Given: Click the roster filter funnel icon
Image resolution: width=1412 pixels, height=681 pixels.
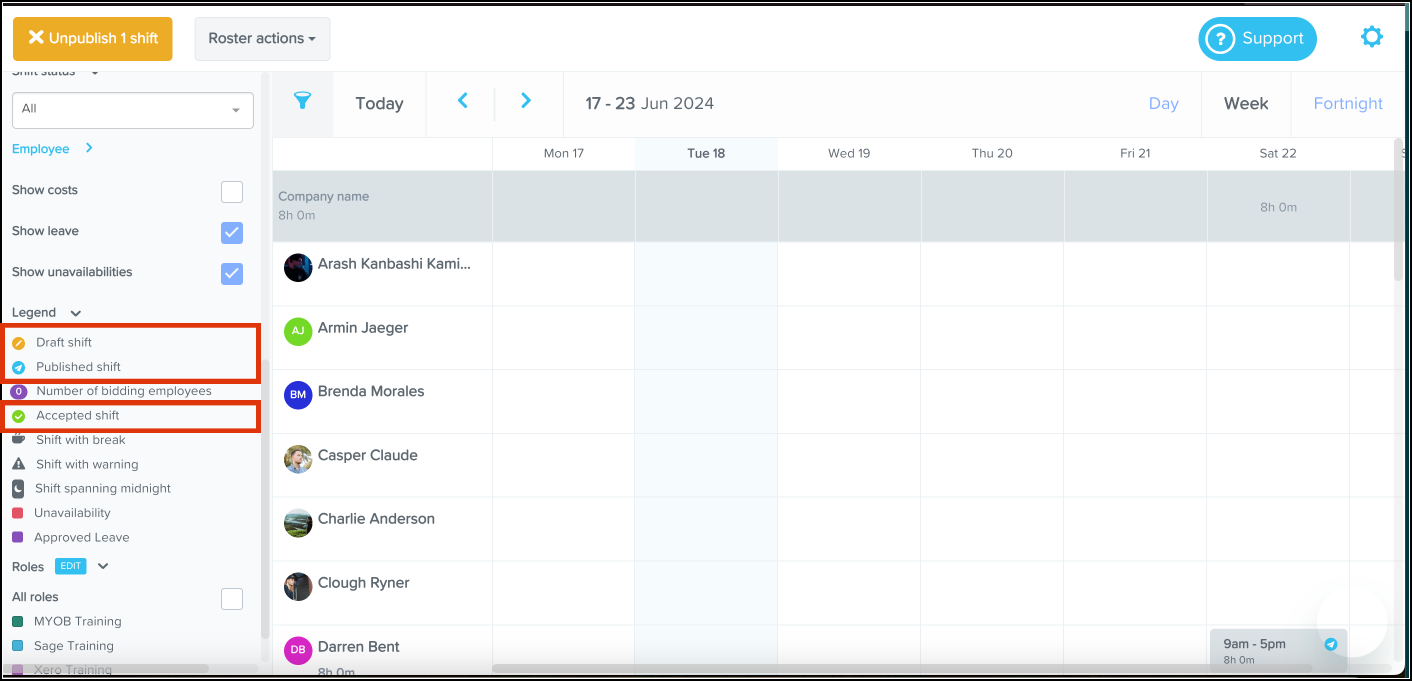Looking at the screenshot, I should pos(302,101).
